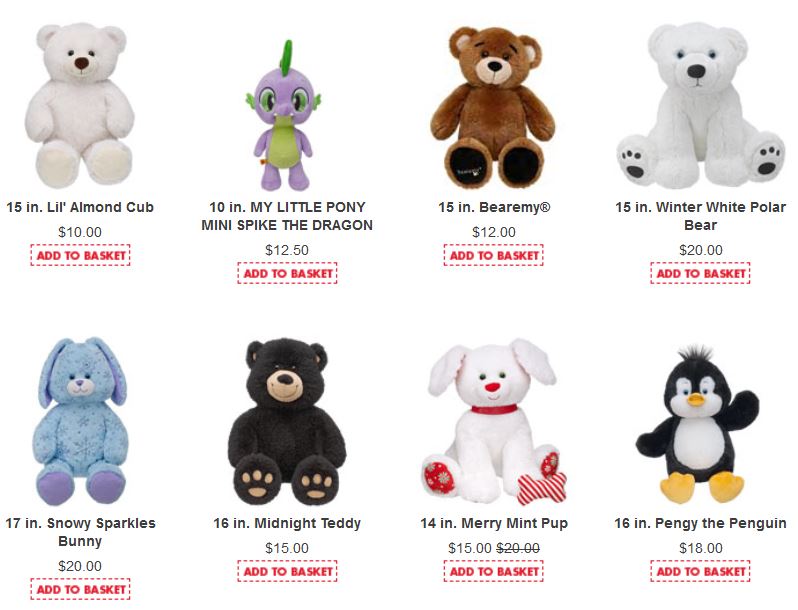Screen dimensions: 798x610
Task: Add Snowy Sparkles Bunny to basket
Action: 80,589
